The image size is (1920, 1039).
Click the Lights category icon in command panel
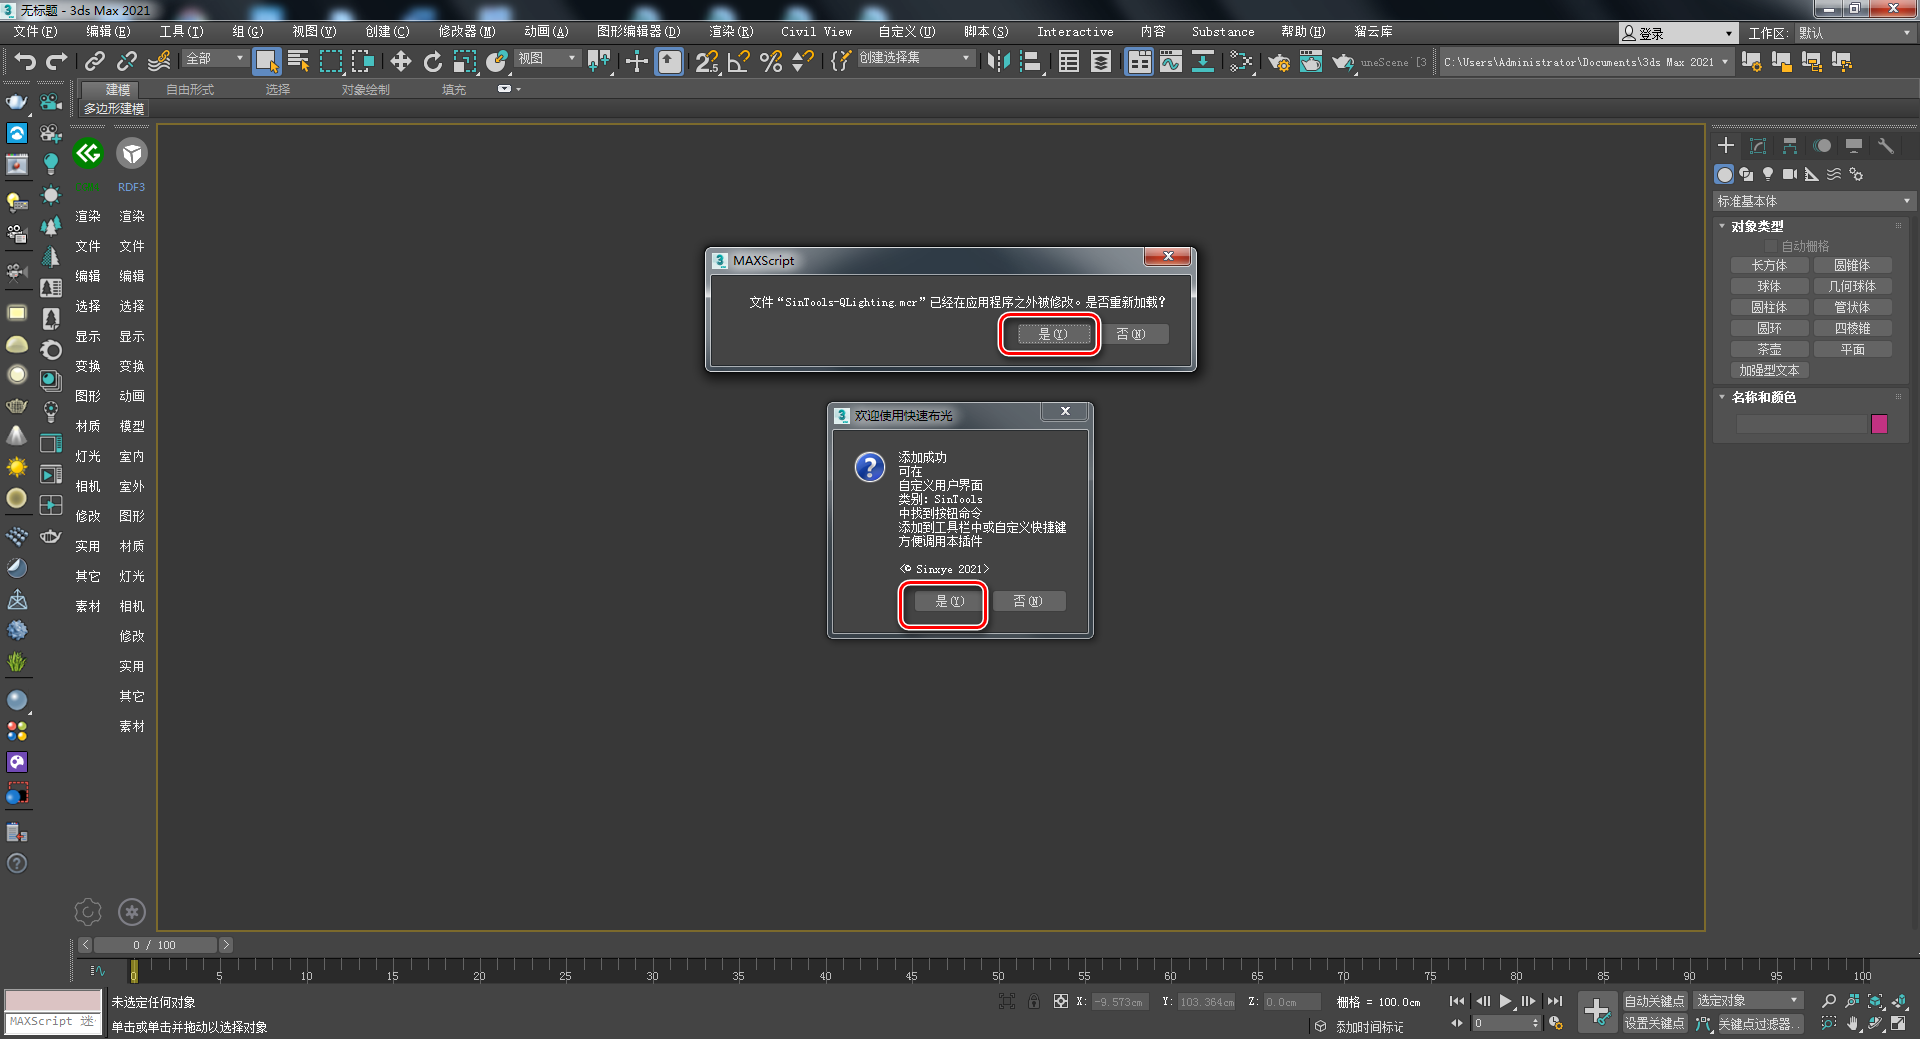point(1767,174)
